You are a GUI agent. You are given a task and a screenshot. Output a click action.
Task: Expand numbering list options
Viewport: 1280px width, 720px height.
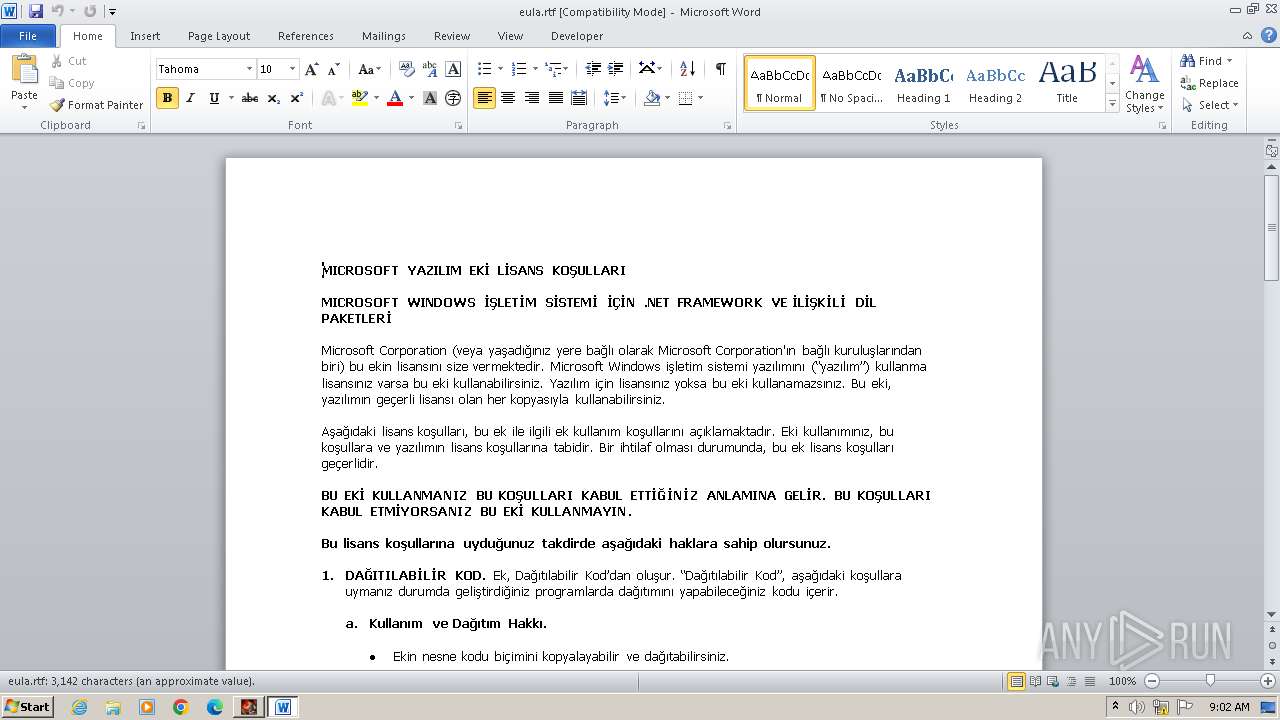pyautogui.click(x=535, y=69)
